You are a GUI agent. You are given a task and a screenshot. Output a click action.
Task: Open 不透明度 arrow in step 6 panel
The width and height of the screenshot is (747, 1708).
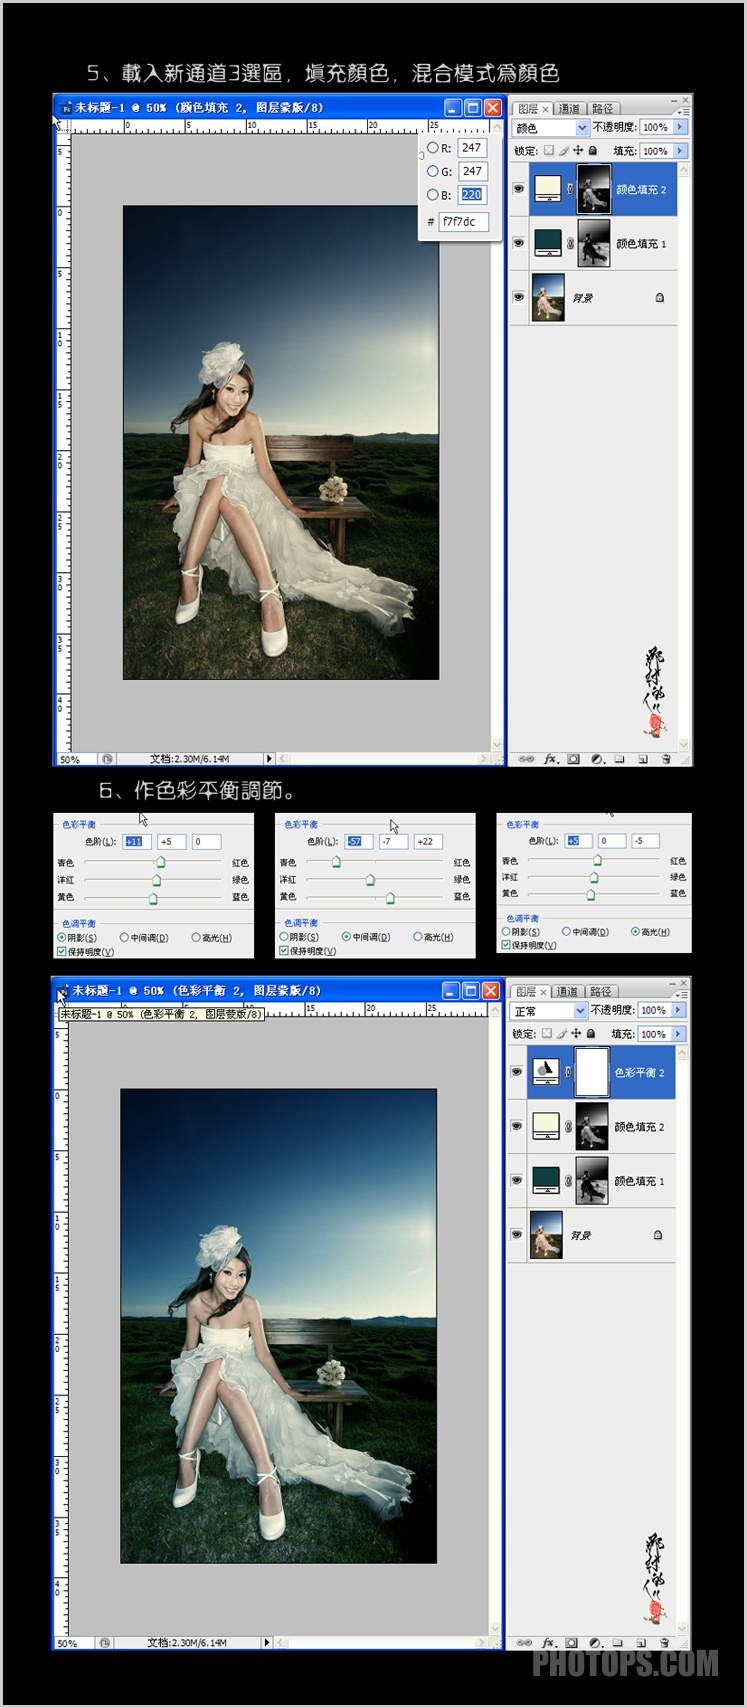click(x=679, y=1010)
